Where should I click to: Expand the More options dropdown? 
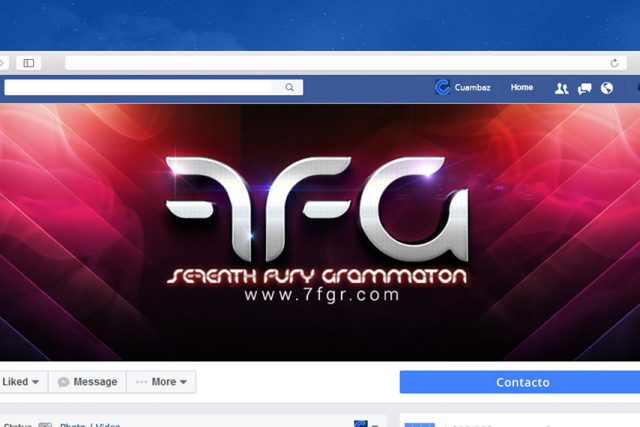pos(161,382)
